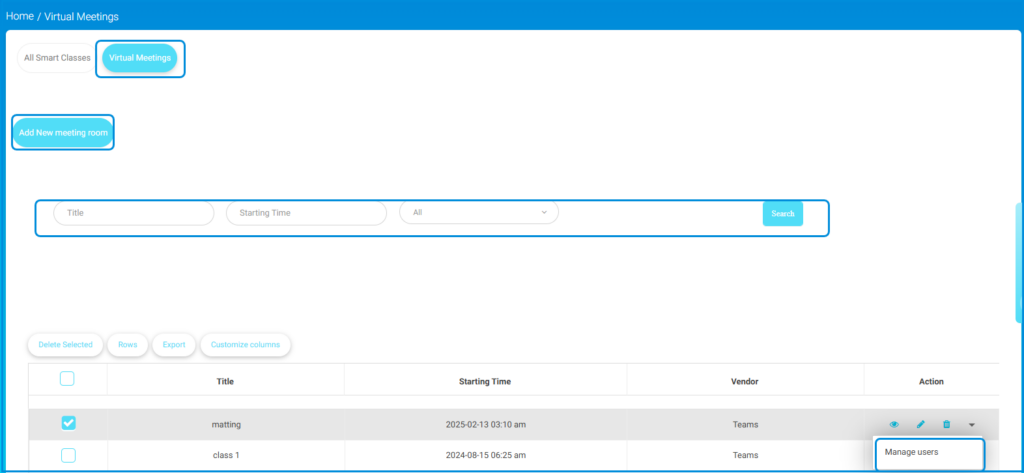The width and height of the screenshot is (1024, 473).
Task: Click the Action column header
Action: 931,382
